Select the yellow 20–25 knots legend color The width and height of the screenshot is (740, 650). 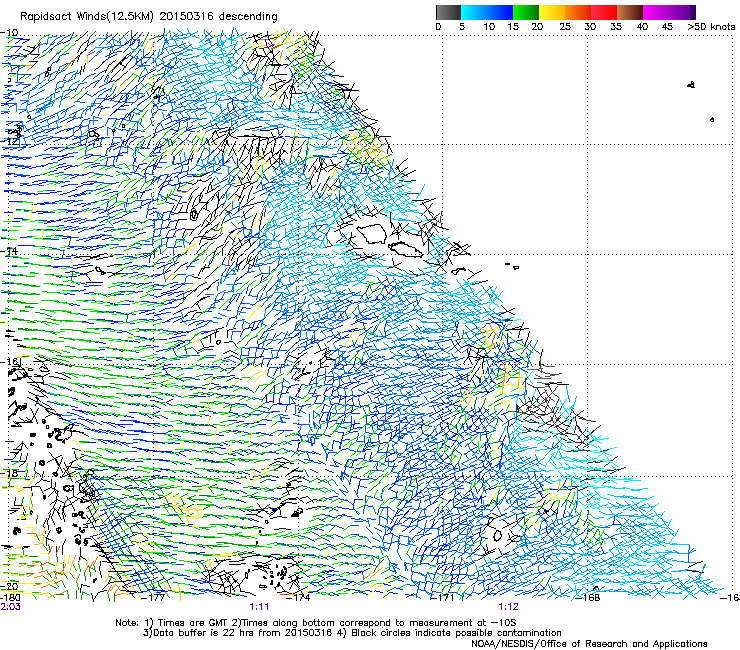pos(552,12)
